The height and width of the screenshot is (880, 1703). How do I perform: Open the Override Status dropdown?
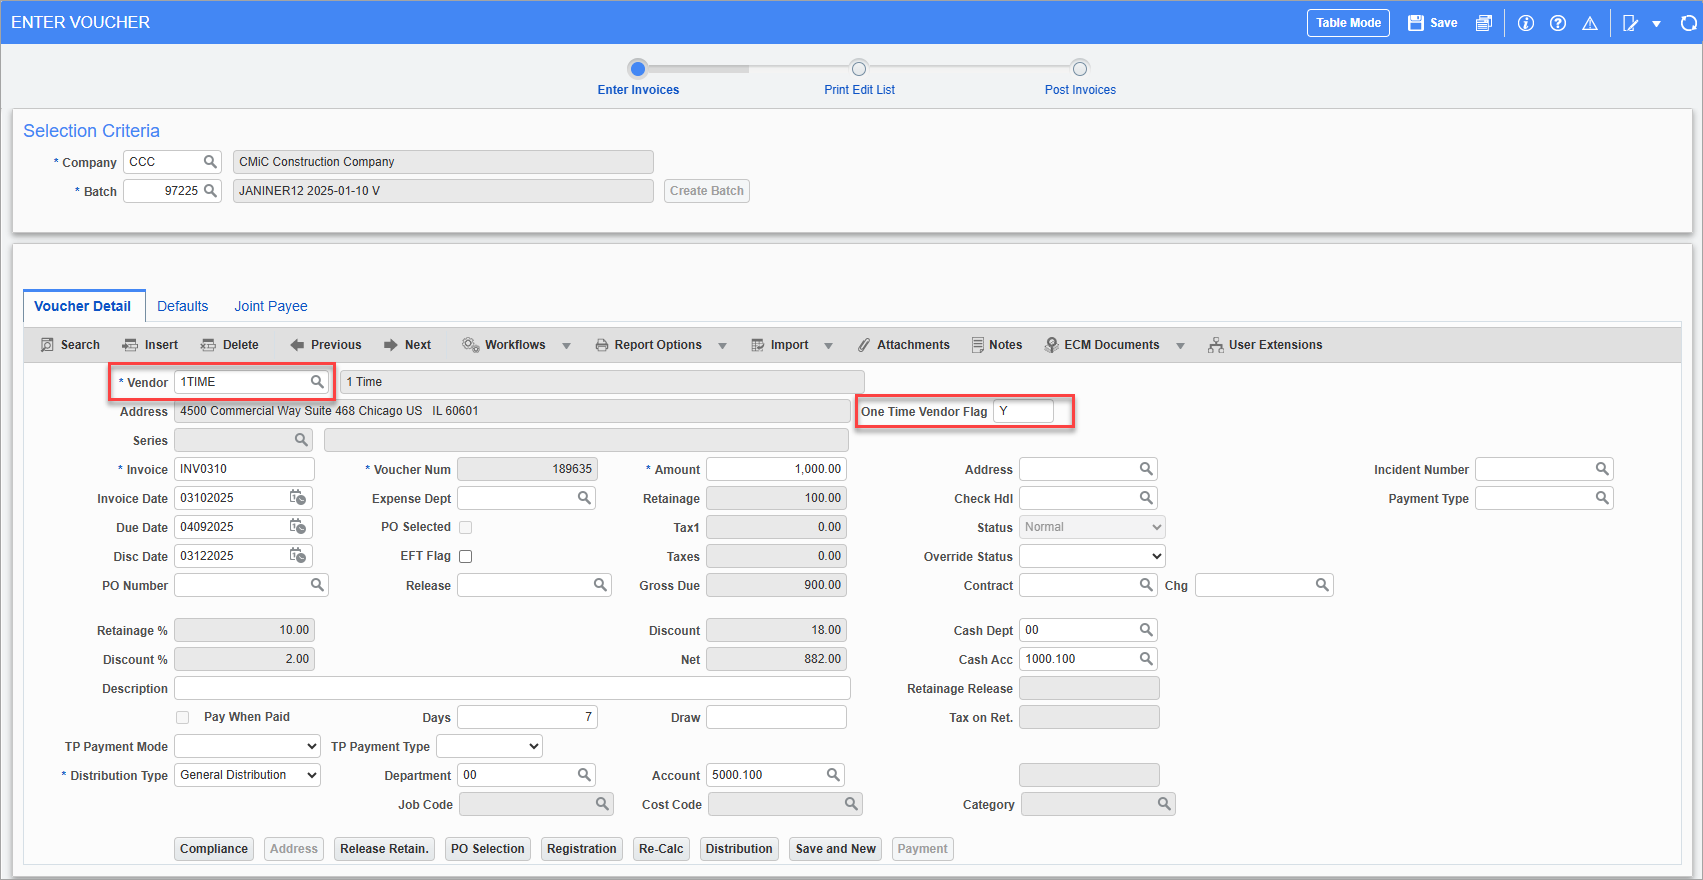pyautogui.click(x=1092, y=556)
